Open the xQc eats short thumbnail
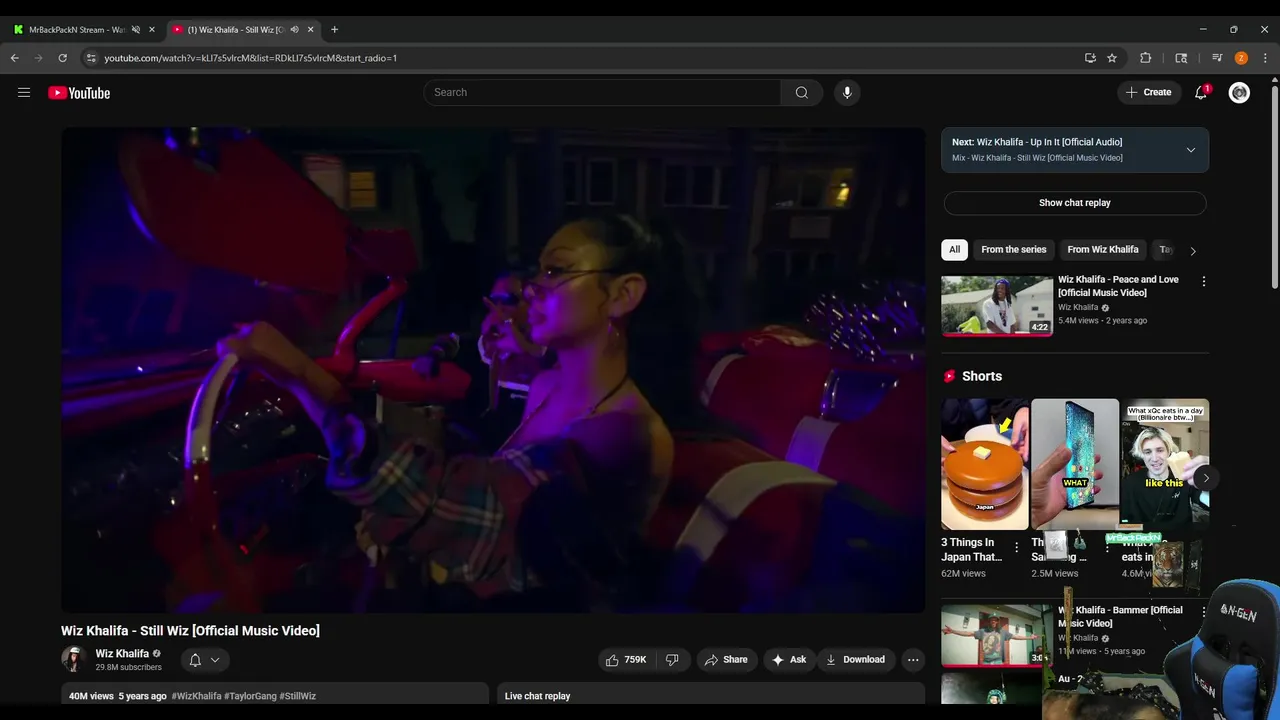This screenshot has width=1280, height=720. tap(1165, 464)
